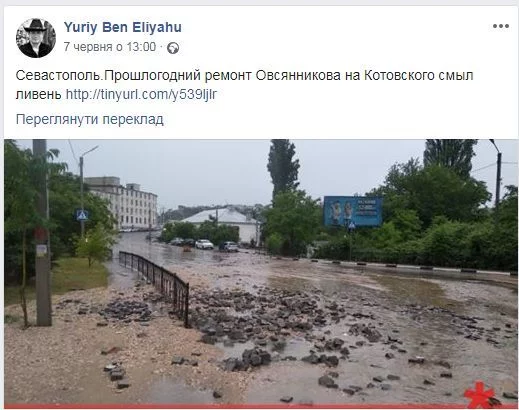Click the scattered asphalt debris on road

click(267, 320)
